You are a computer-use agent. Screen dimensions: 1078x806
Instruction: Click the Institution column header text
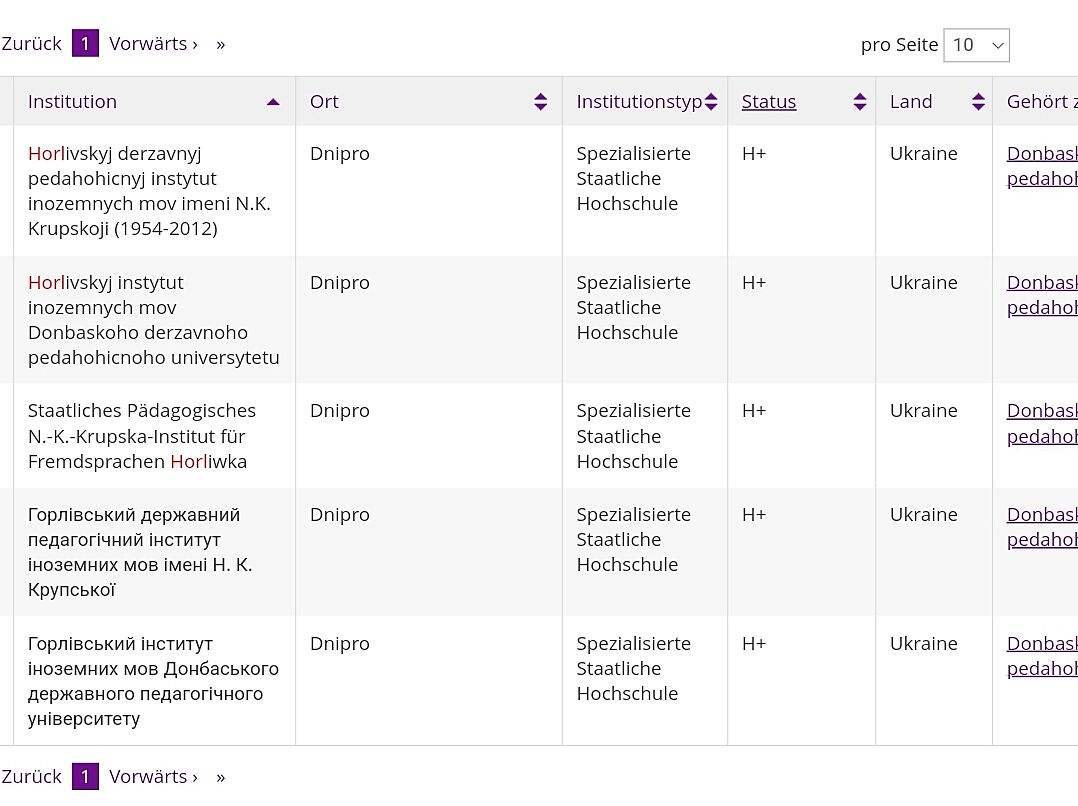[72, 102]
